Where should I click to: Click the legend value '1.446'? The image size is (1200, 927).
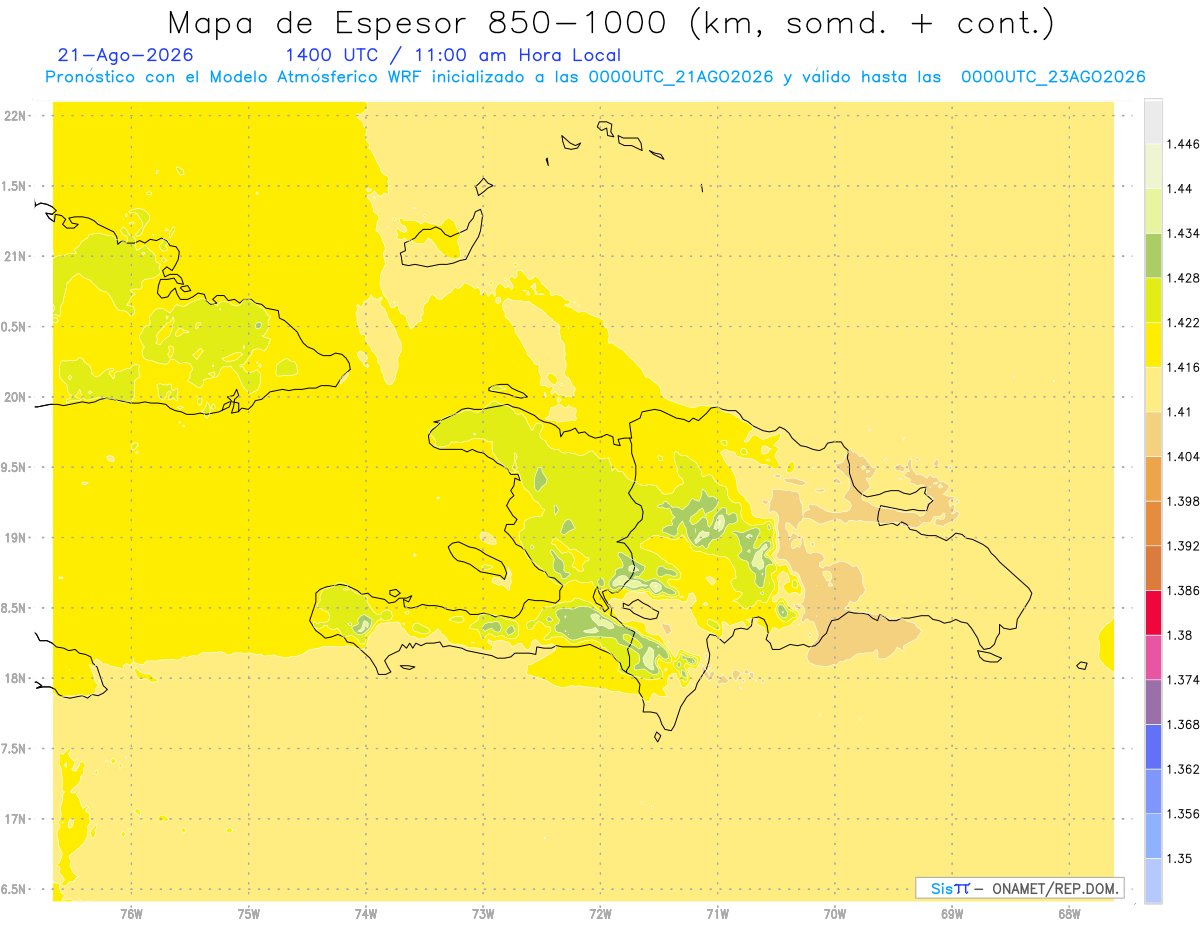tap(1183, 144)
